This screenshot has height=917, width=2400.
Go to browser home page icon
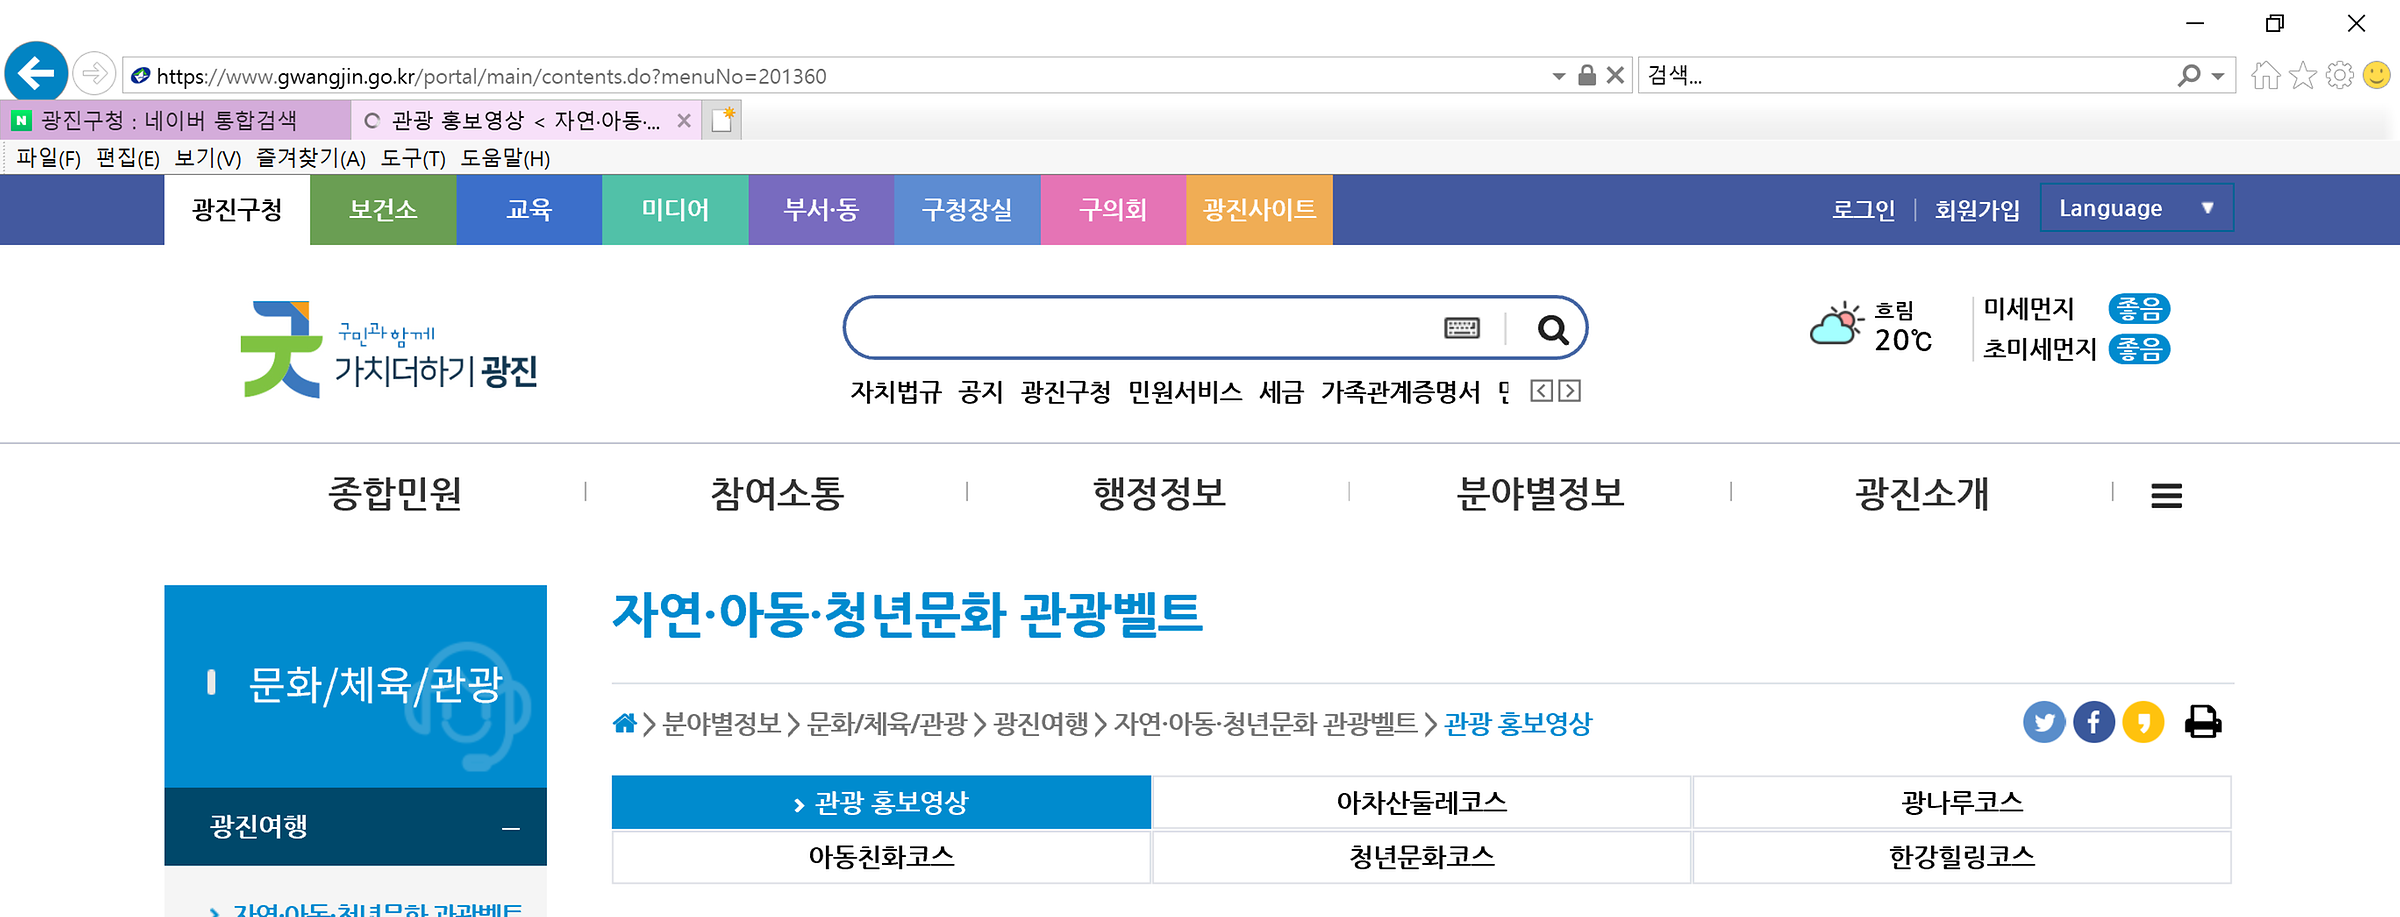coord(2265,74)
